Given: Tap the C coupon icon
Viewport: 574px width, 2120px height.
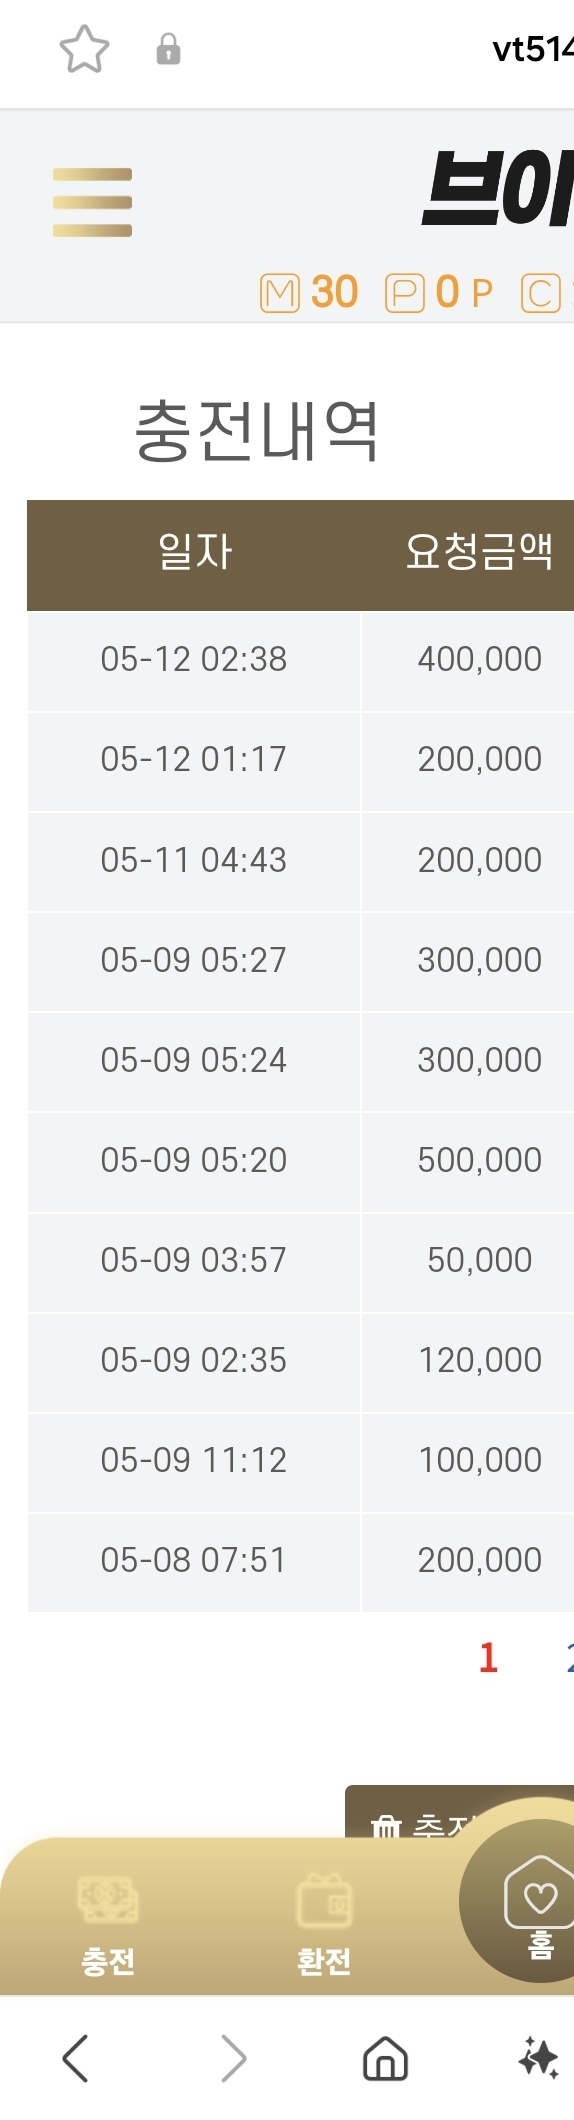Looking at the screenshot, I should pyautogui.click(x=541, y=293).
